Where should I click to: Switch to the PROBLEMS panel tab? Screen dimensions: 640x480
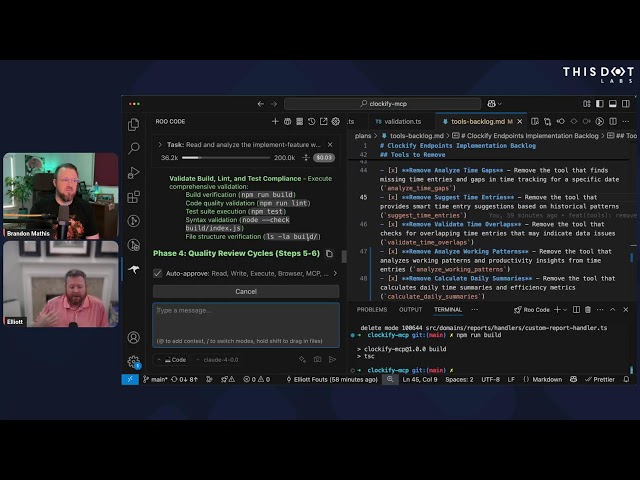pyautogui.click(x=372, y=310)
